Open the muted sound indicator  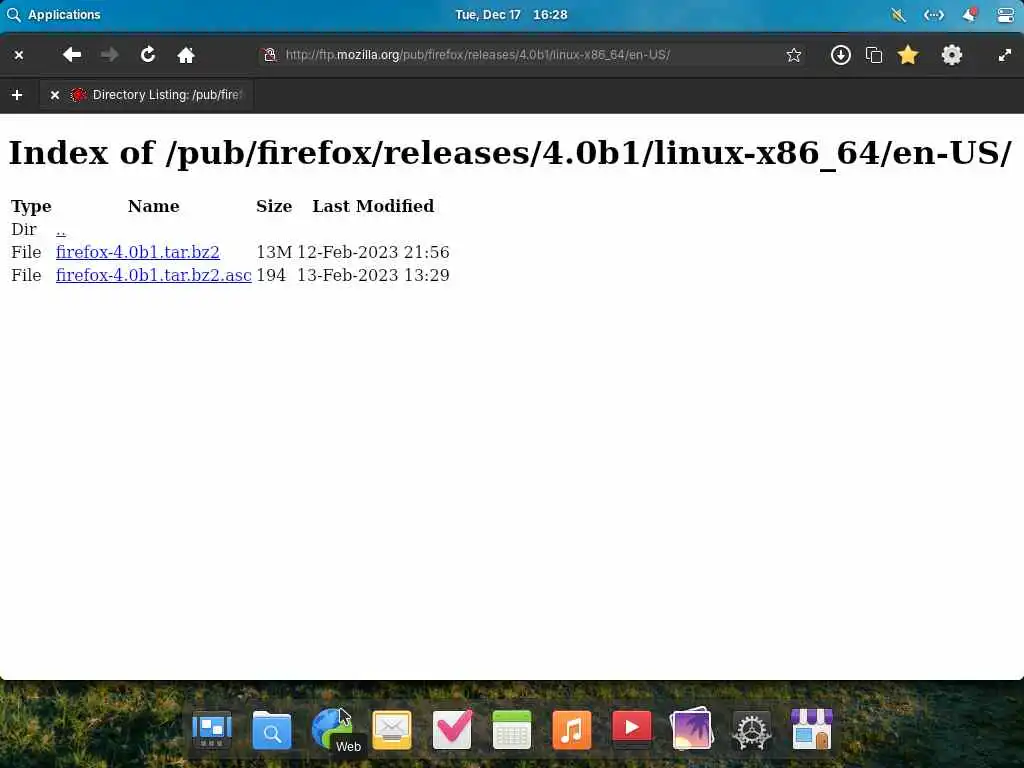[x=899, y=14]
